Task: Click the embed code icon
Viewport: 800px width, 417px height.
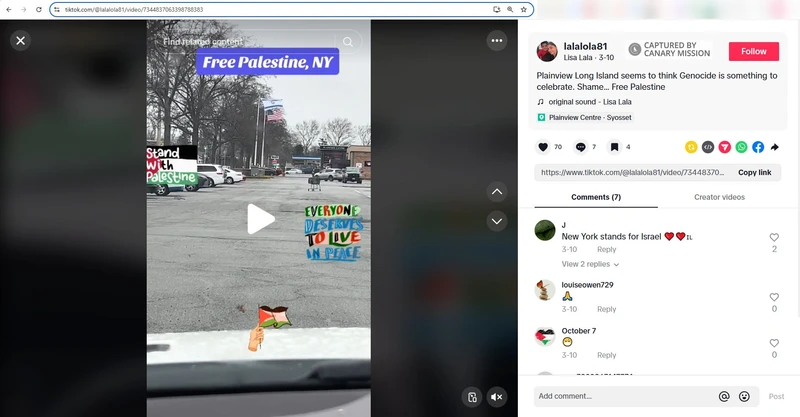Action: click(x=708, y=147)
